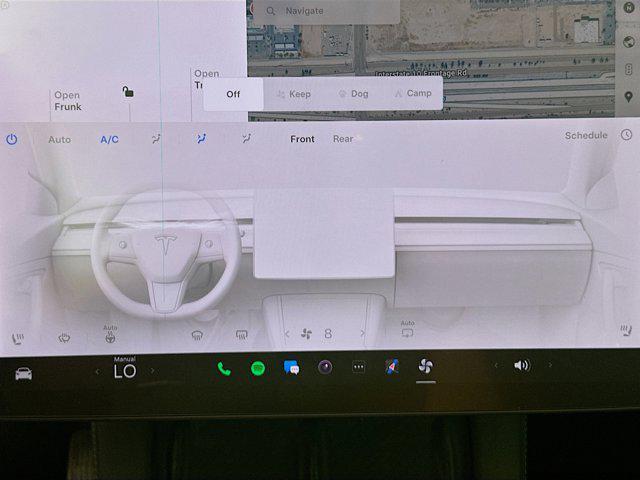The image size is (640, 480).
Task: Open car controls from car icon
Action: click(23, 373)
